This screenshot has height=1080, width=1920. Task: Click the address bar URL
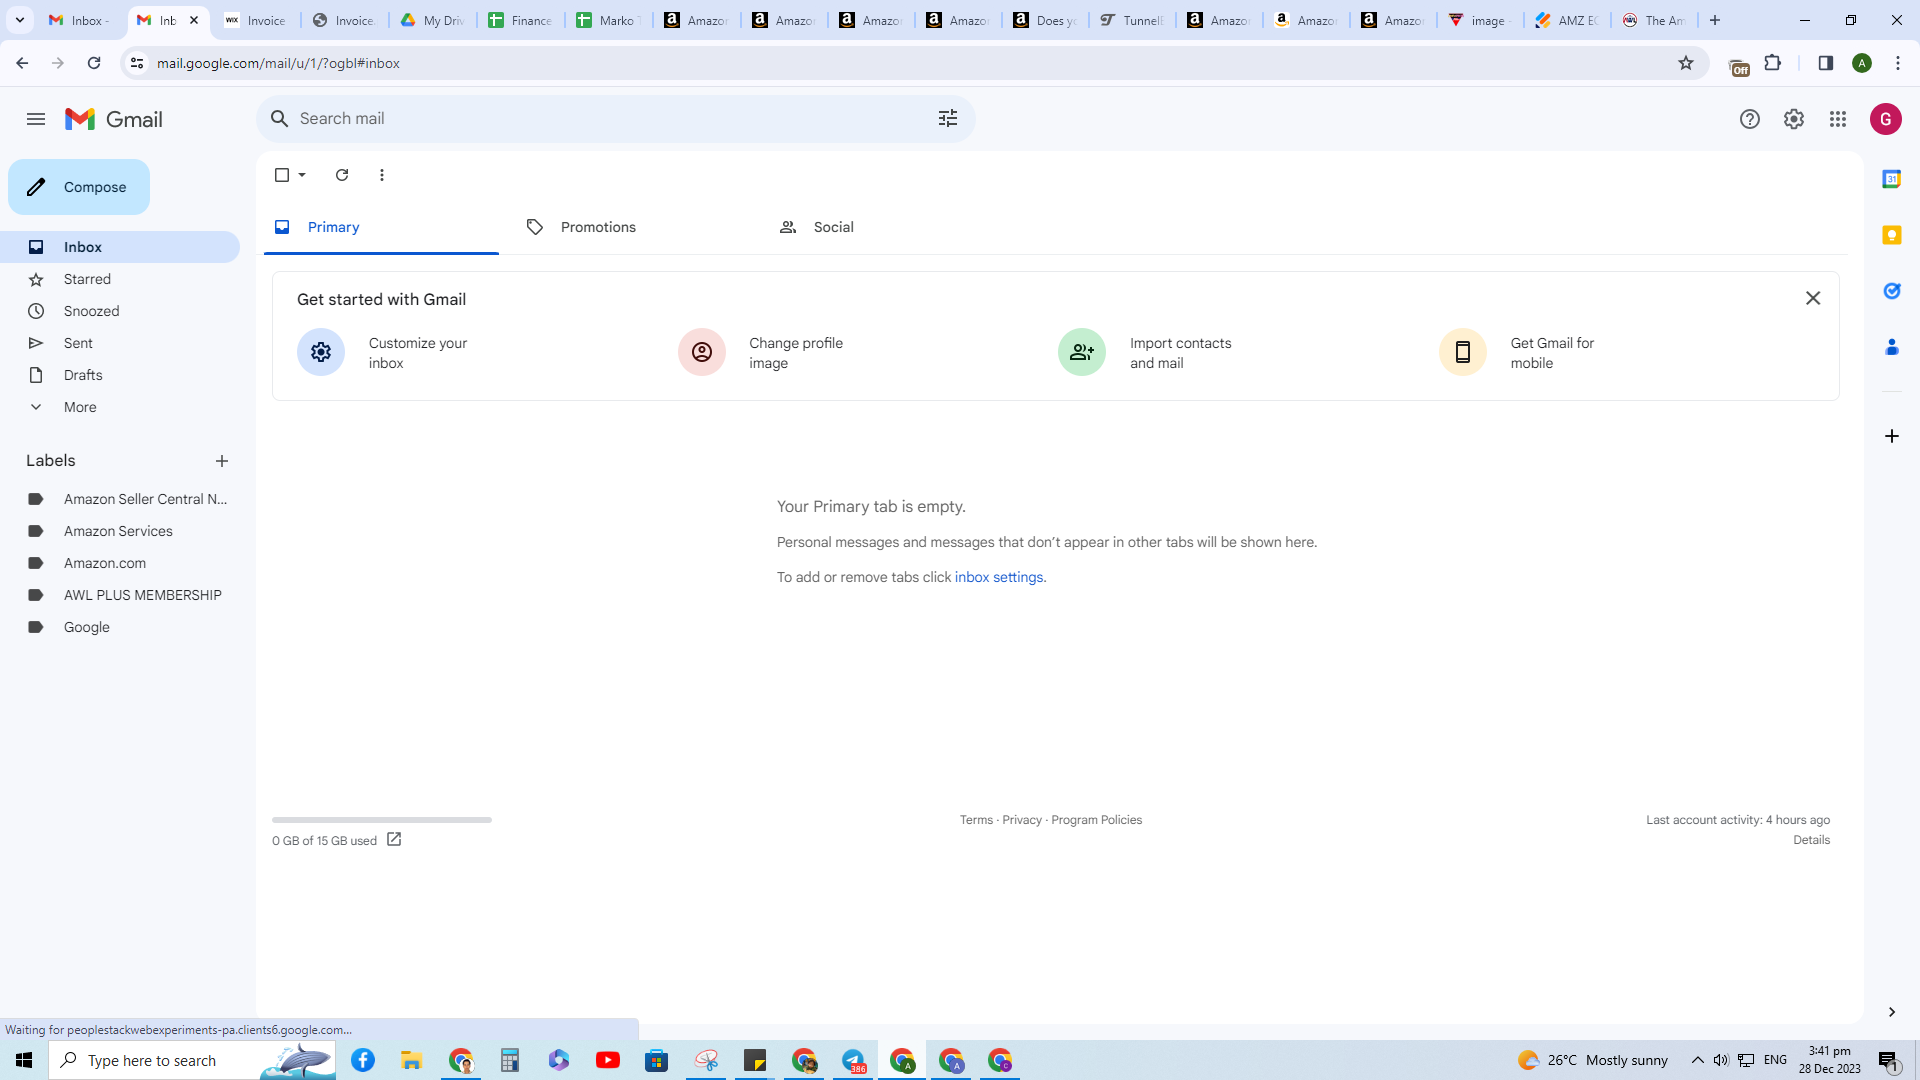point(278,63)
